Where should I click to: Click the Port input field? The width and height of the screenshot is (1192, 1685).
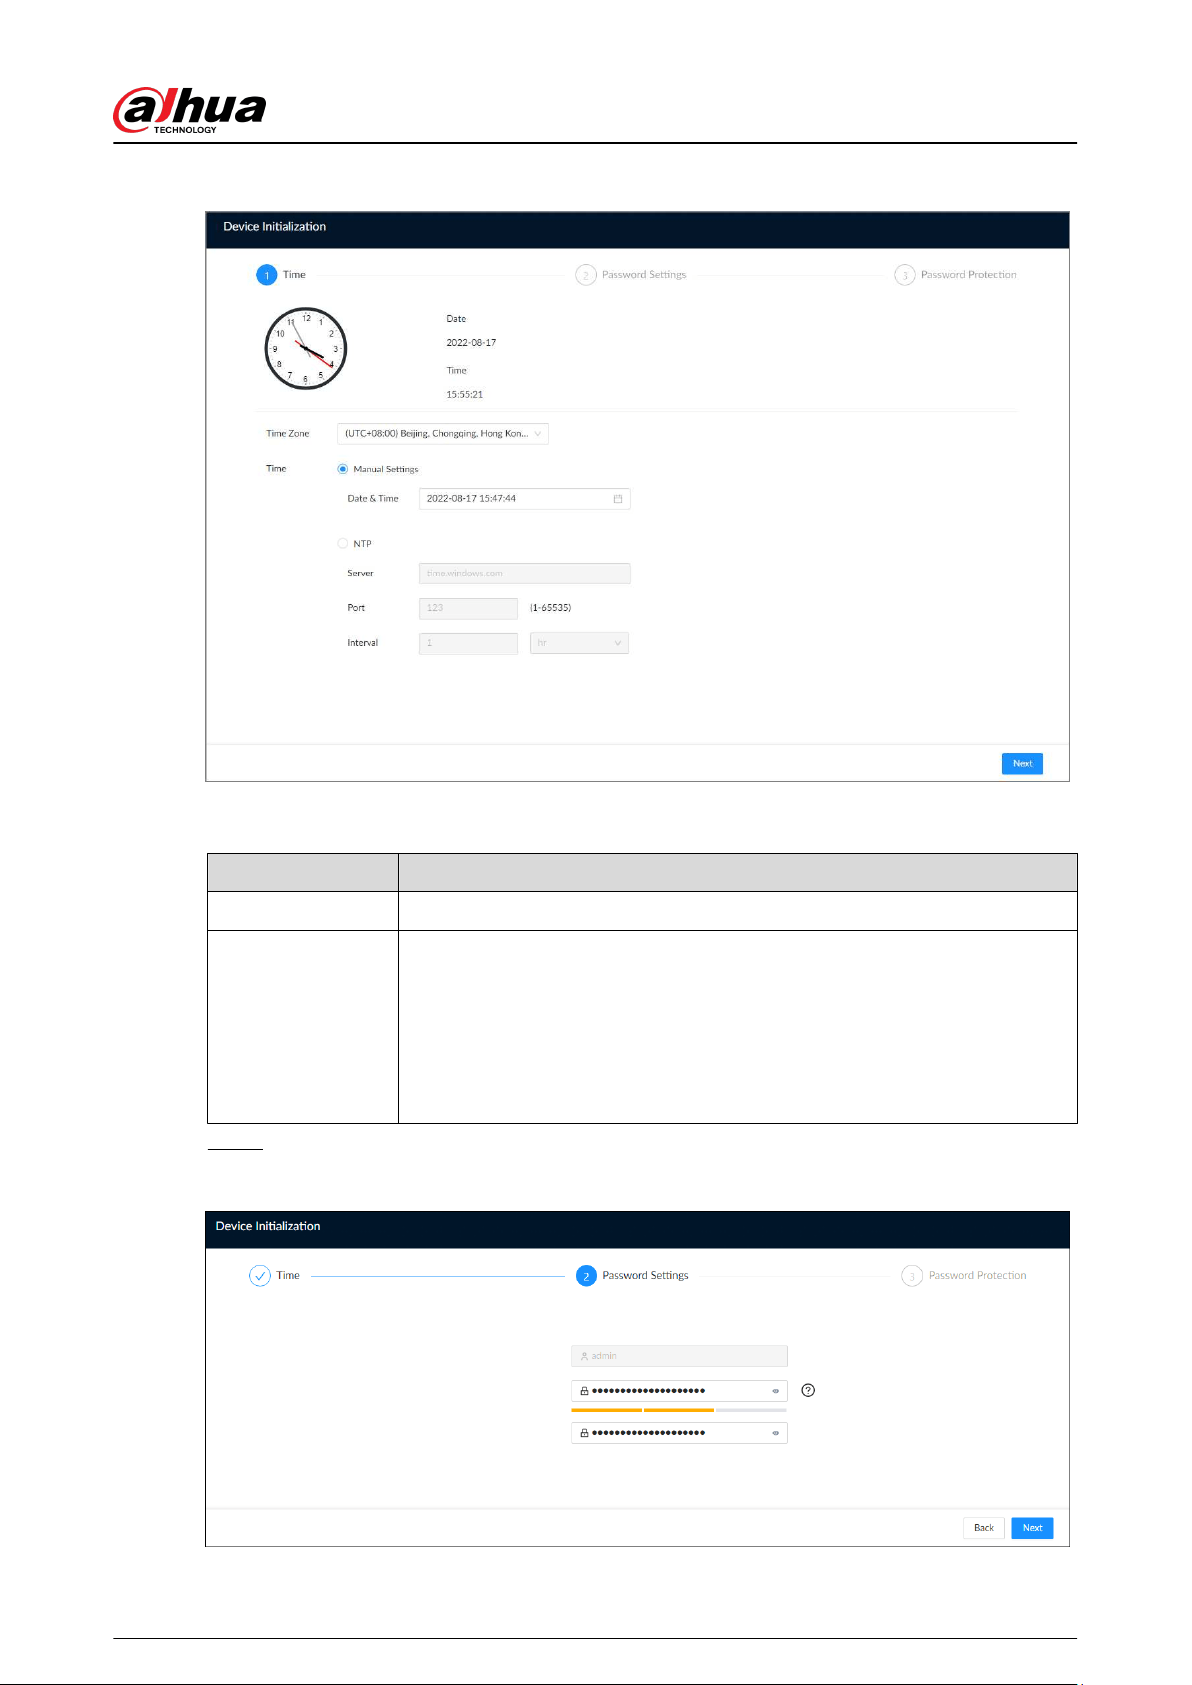tap(468, 608)
